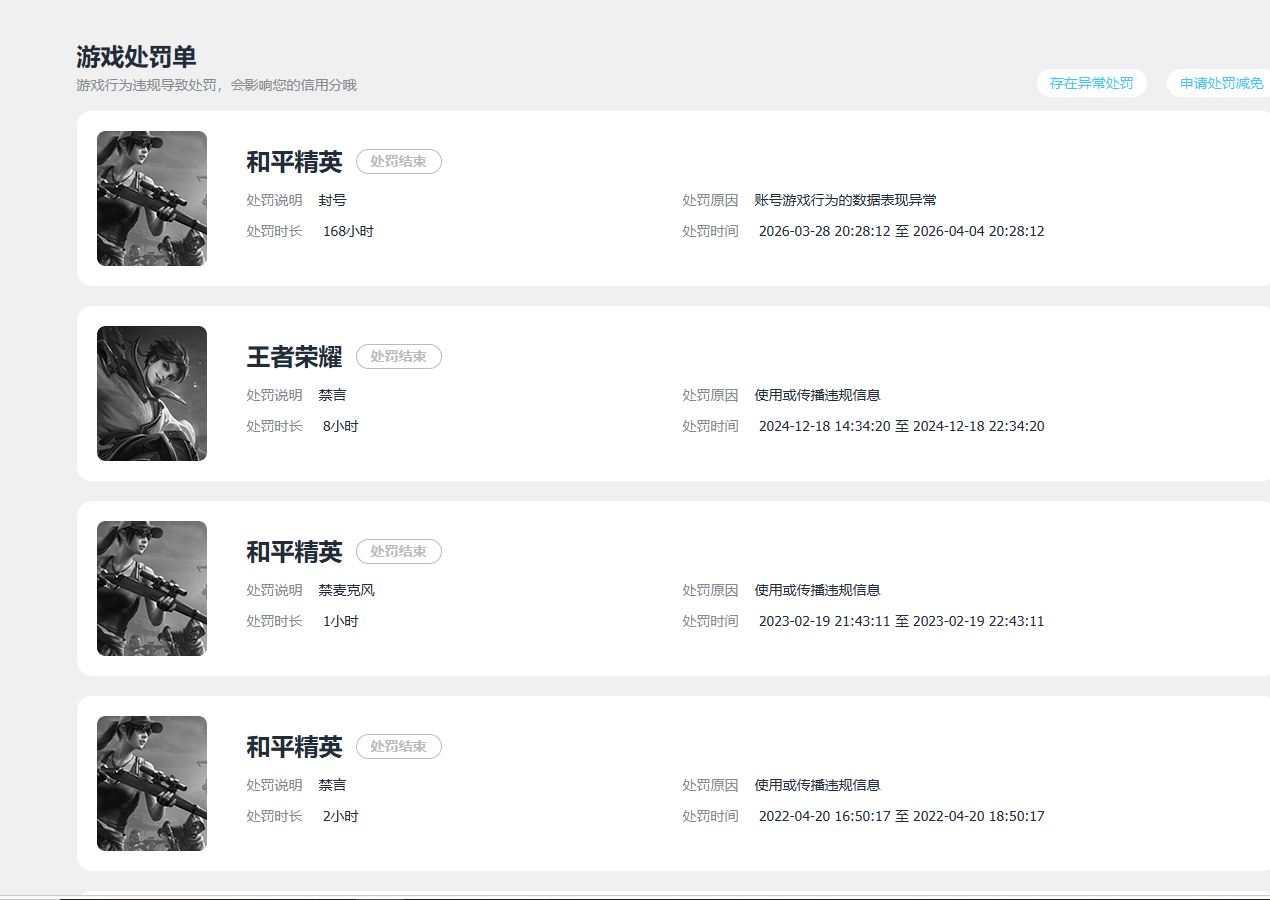Click the 封号 penalty description
Screen dimensions: 1270x900
[x=332, y=200]
